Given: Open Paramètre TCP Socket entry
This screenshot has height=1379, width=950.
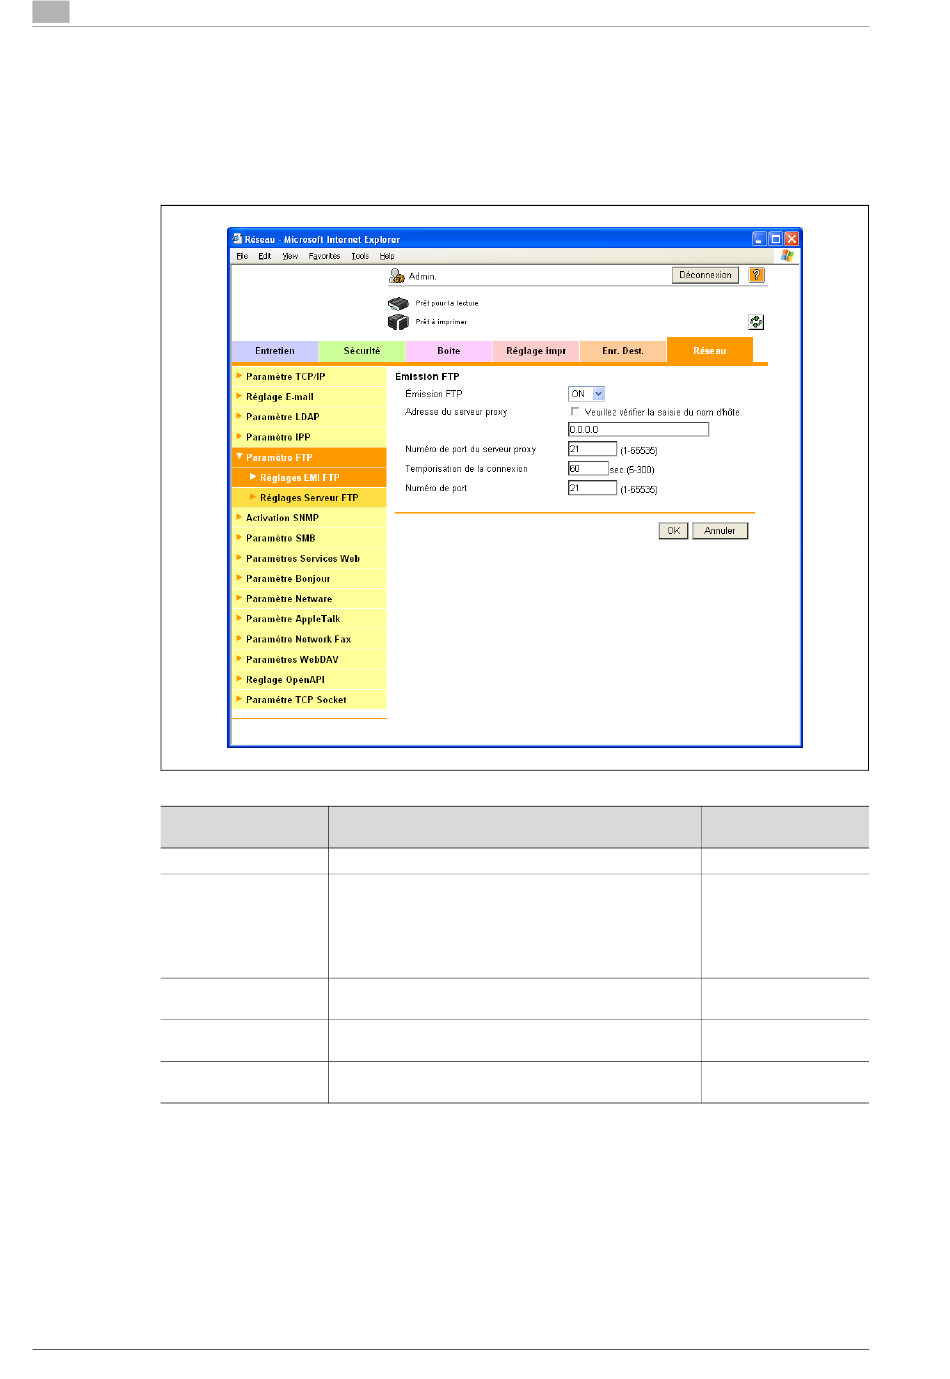Looking at the screenshot, I should coord(309,700).
